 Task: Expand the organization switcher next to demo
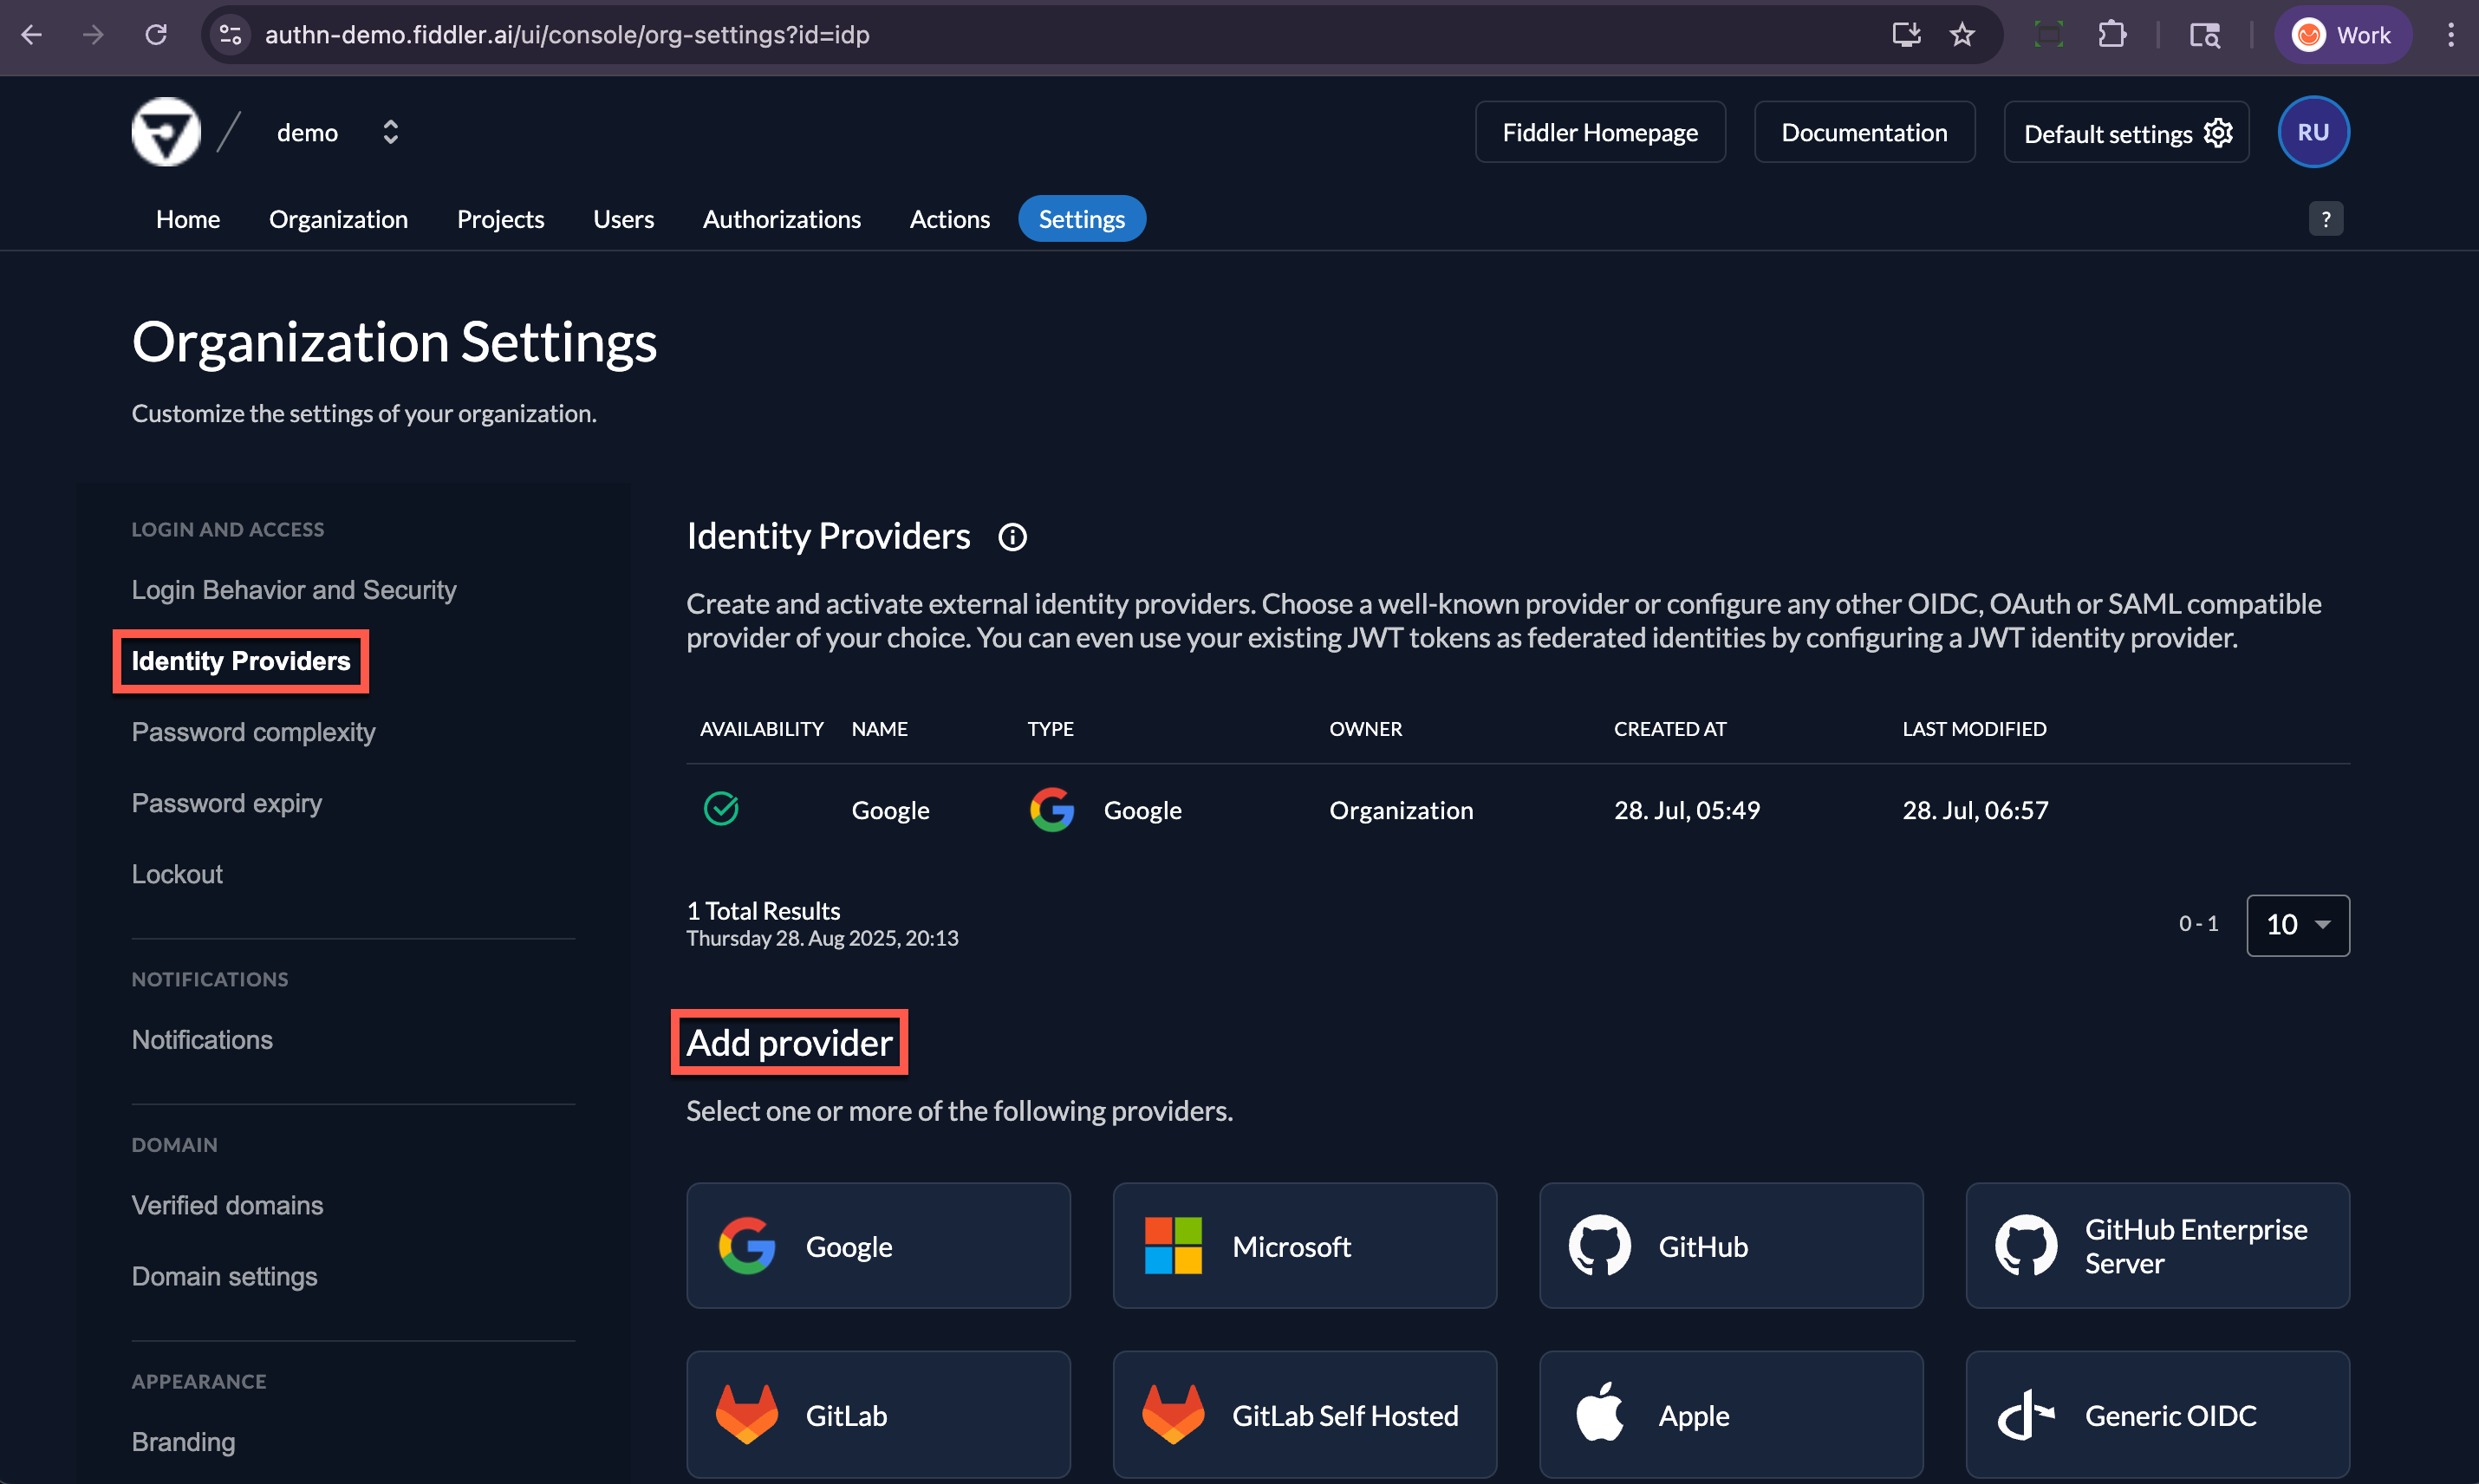pyautogui.click(x=389, y=131)
